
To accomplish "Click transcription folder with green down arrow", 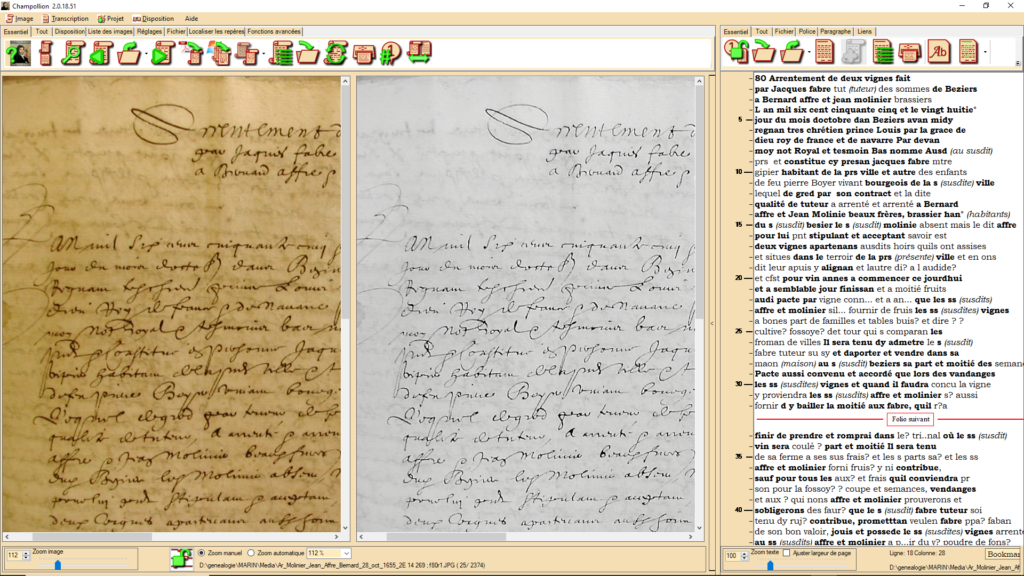I will 764,52.
